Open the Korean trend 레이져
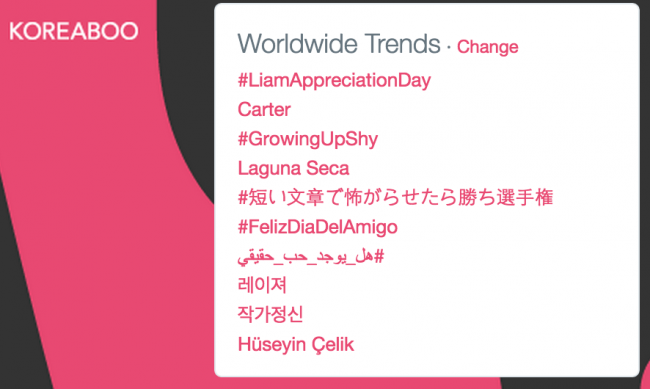Viewport: 650px width, 389px height. [x=262, y=285]
